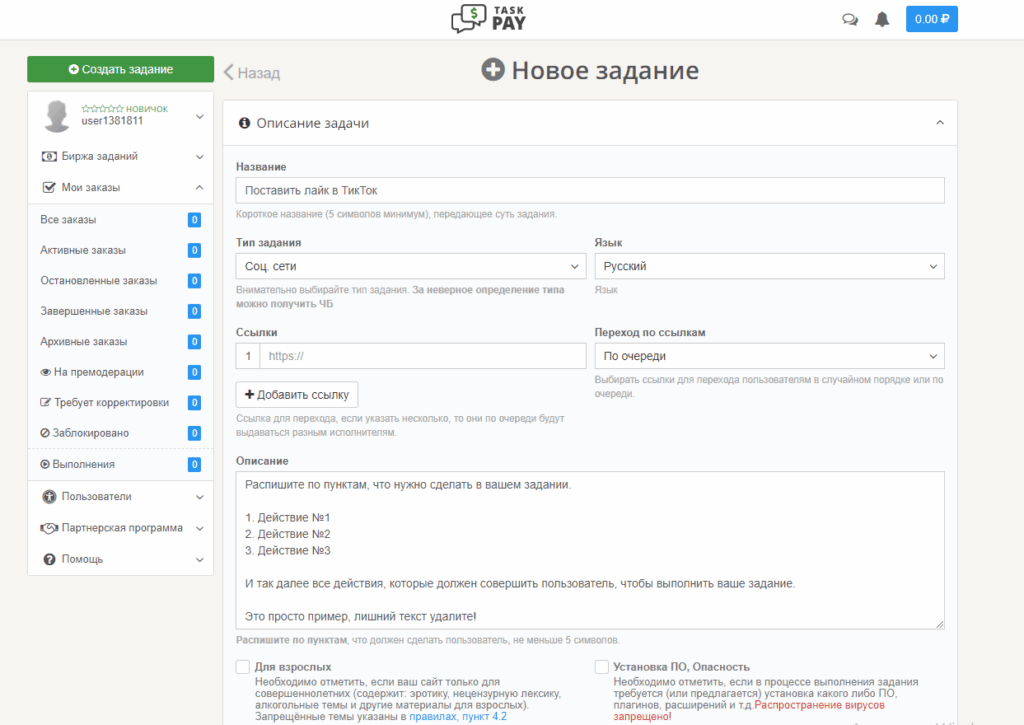Check the Для взрослых checkbox
The height and width of the screenshot is (725, 1024).
[x=243, y=667]
